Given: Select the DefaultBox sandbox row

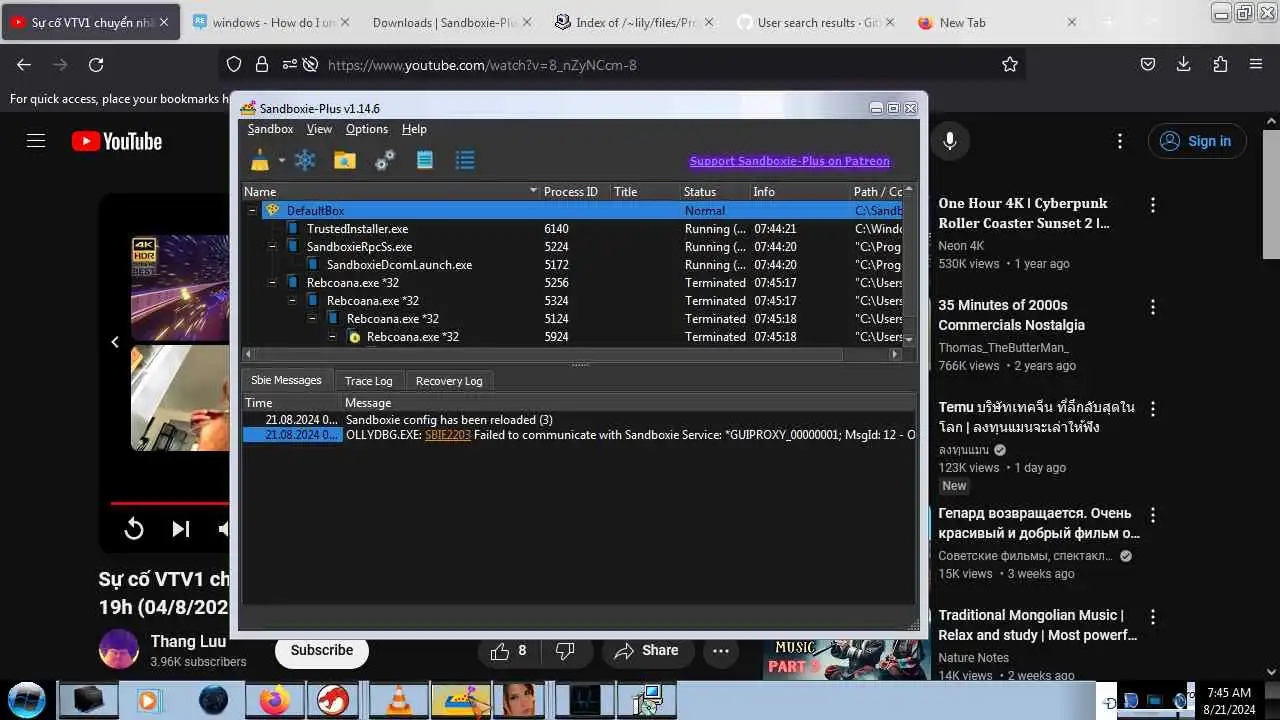Looking at the screenshot, I should tap(573, 211).
